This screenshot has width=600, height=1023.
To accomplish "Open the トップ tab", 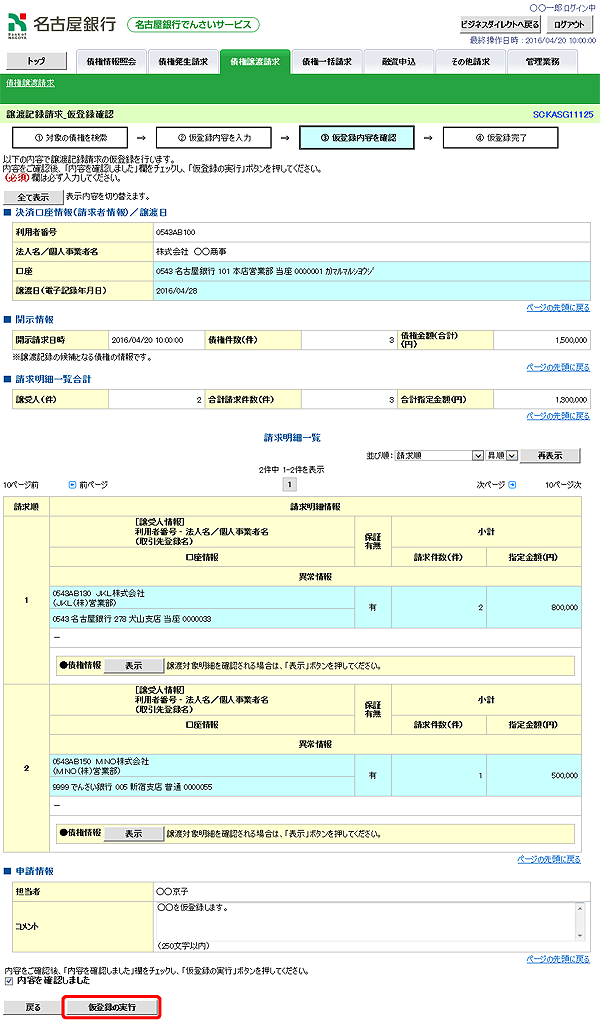I will (x=36, y=61).
